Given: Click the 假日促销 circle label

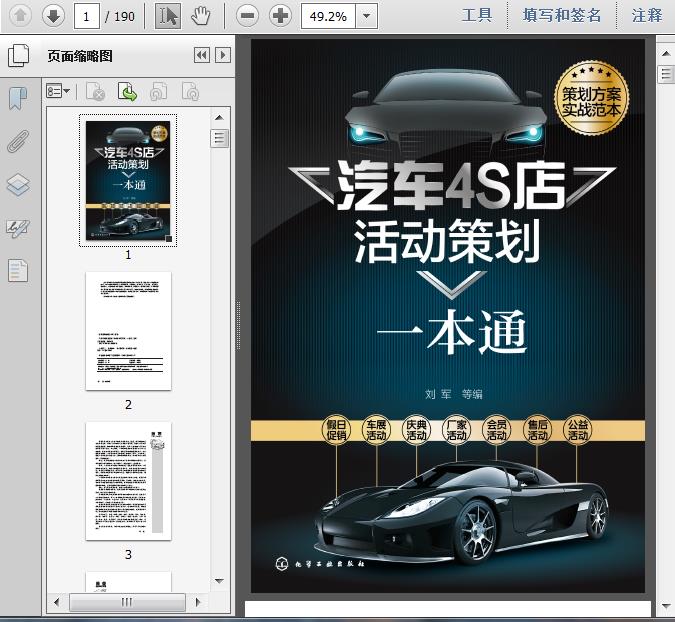Looking at the screenshot, I should 336,430.
